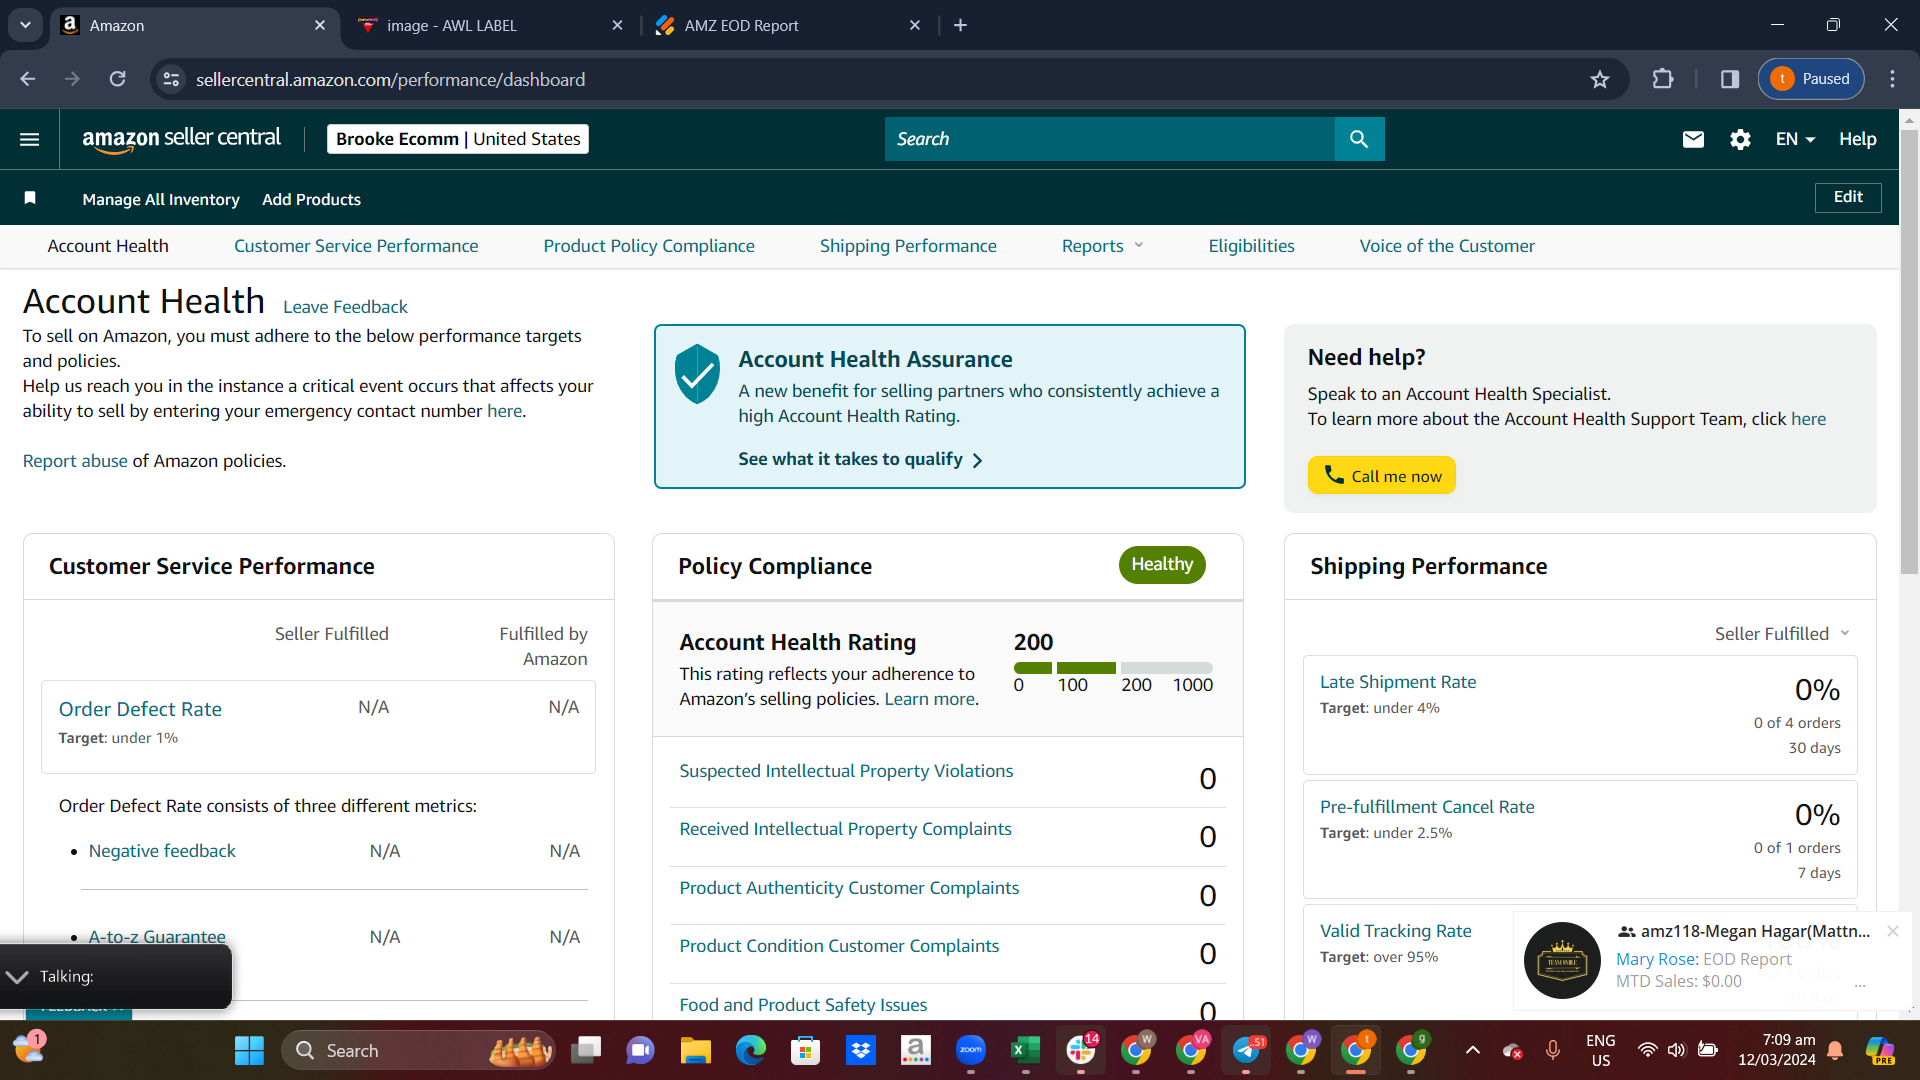The height and width of the screenshot is (1080, 1920).
Task: Click the Learn more link
Action: point(930,699)
